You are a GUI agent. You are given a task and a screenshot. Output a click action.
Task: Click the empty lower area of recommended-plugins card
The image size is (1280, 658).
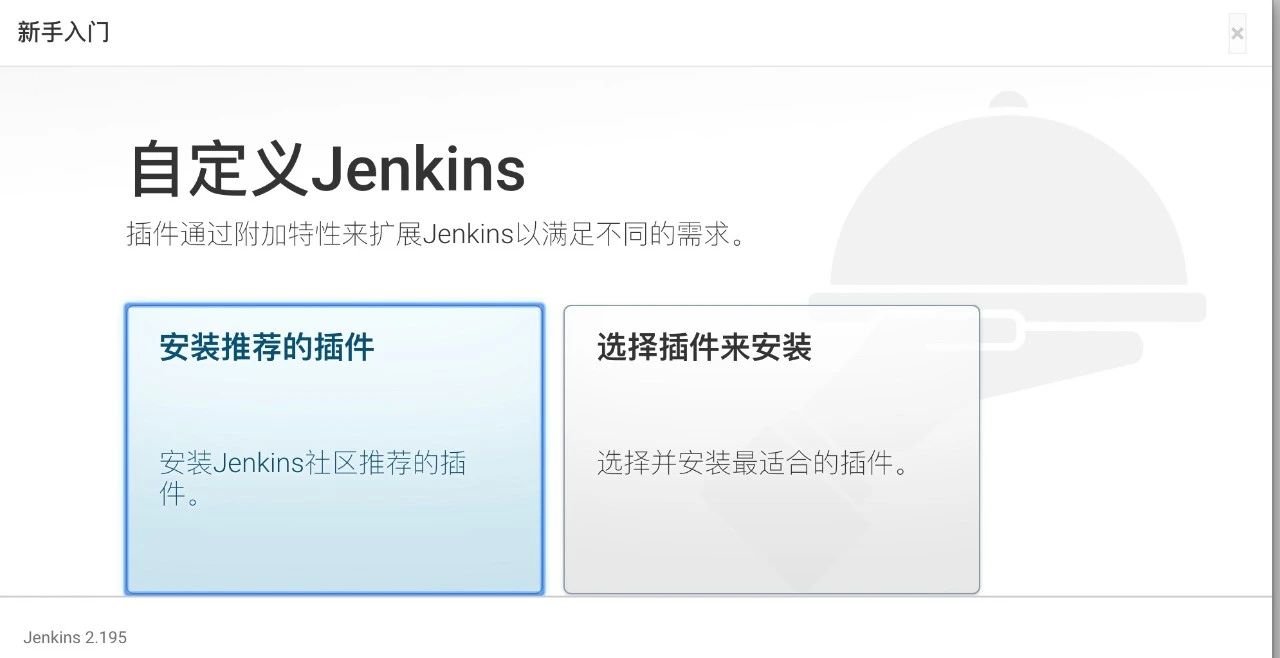(334, 552)
